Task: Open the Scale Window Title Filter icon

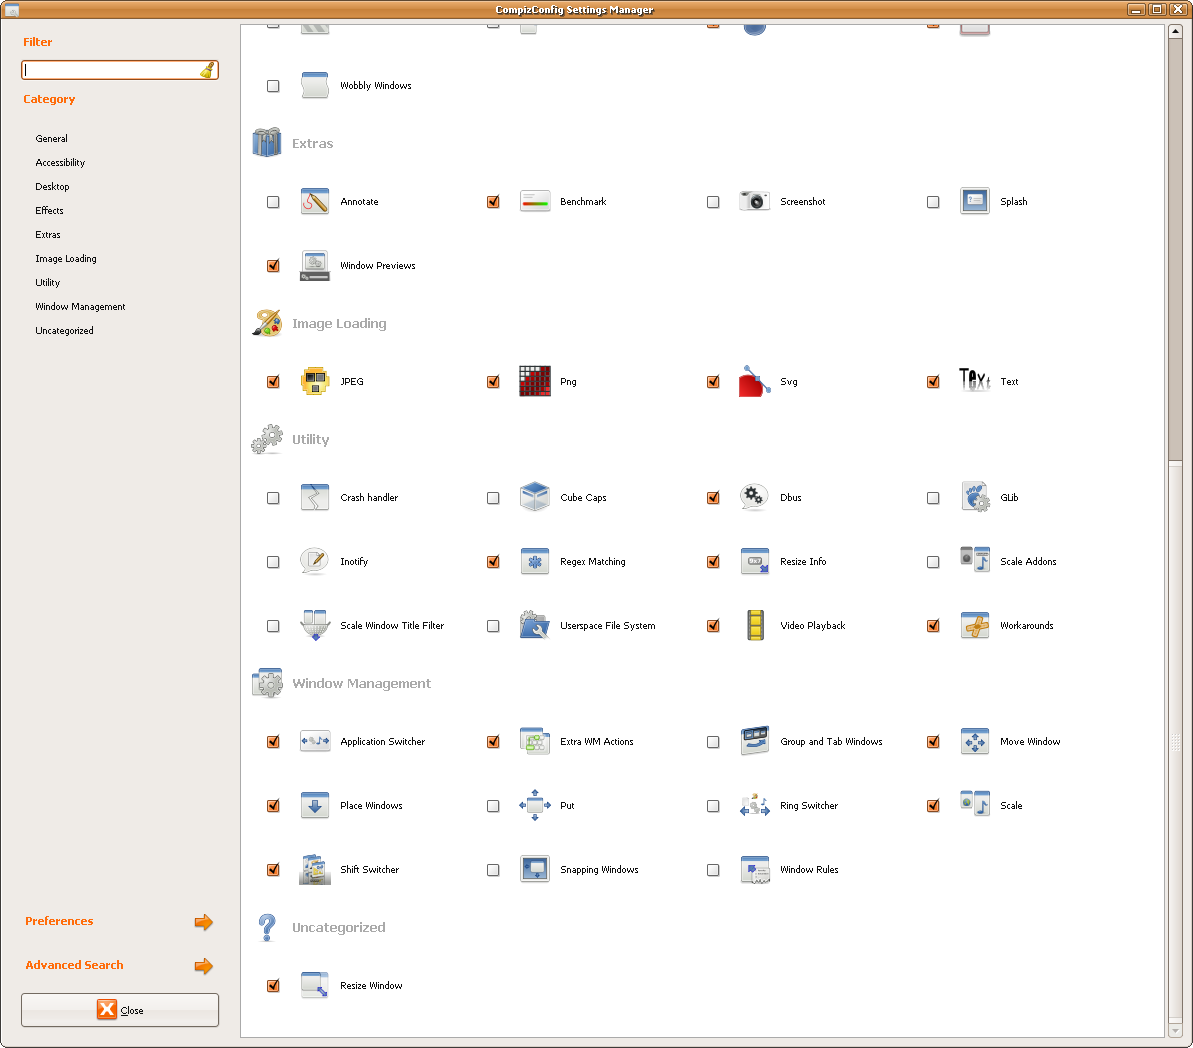Action: (314, 626)
